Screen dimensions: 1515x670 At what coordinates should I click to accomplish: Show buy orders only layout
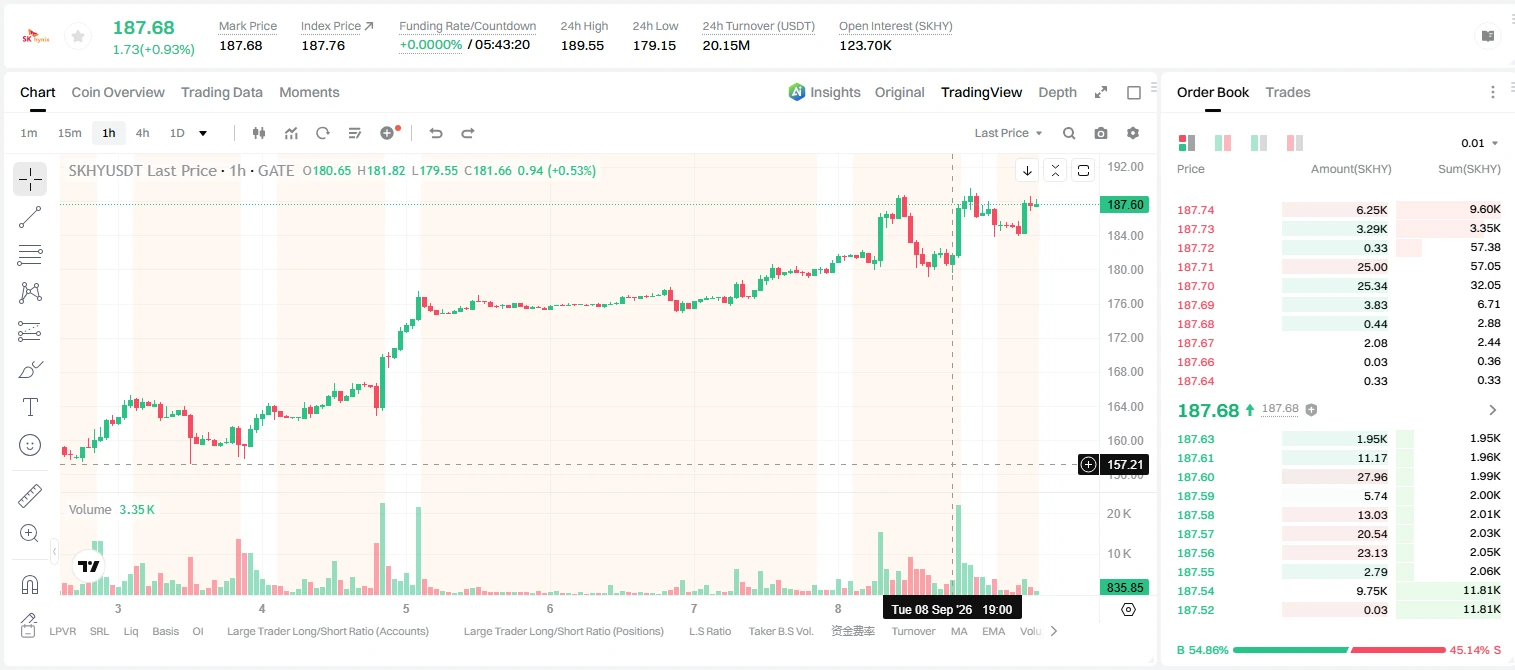tap(1259, 143)
